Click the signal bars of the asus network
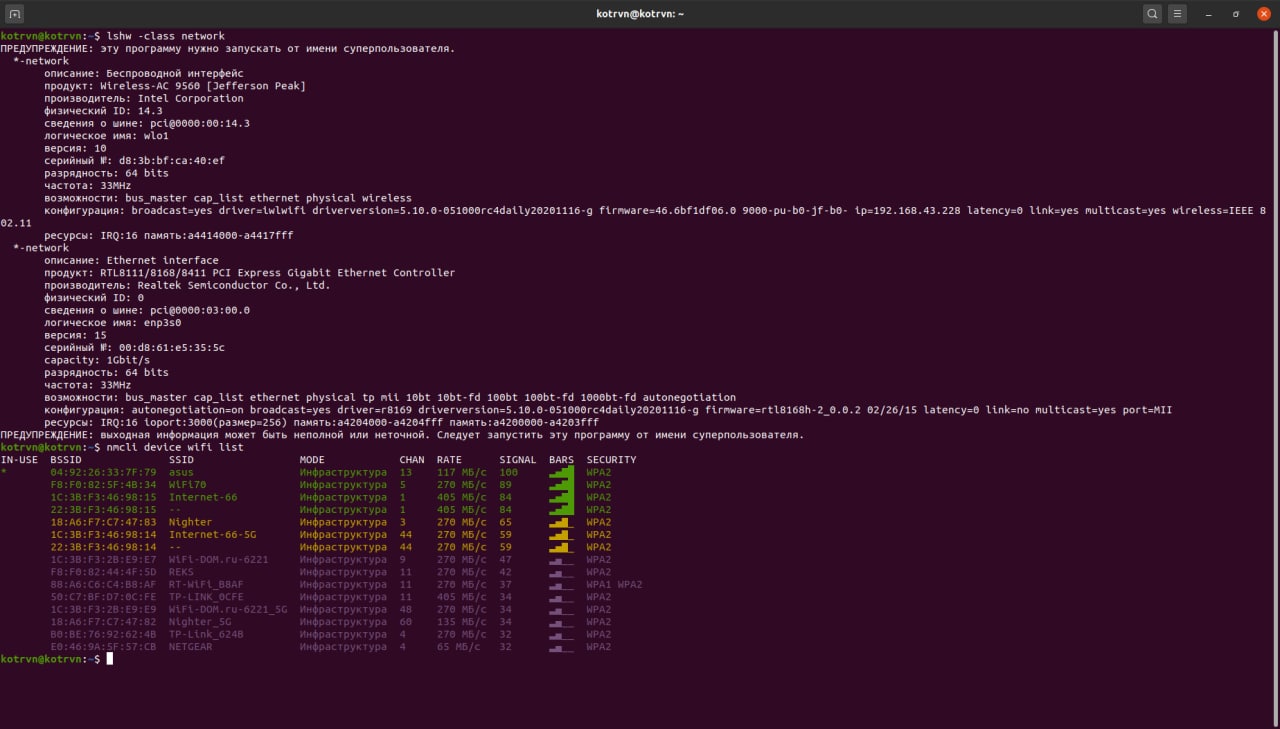The height and width of the screenshot is (729, 1280). click(562, 472)
